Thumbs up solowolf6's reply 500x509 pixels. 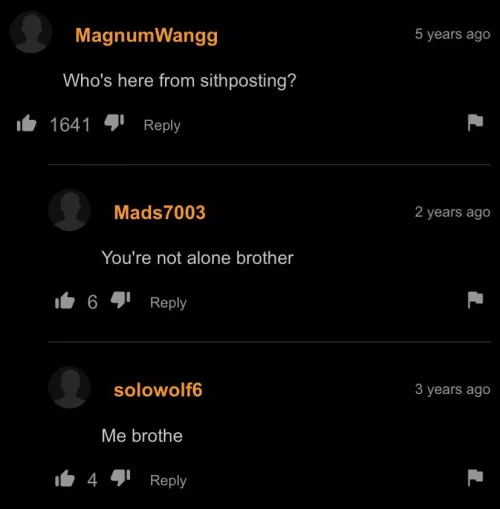tap(65, 478)
